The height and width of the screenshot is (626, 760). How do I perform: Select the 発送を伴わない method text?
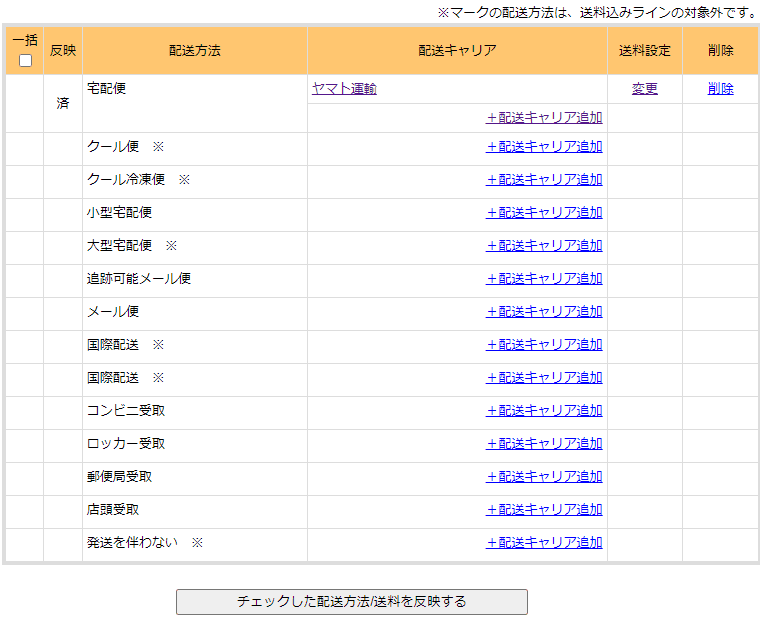(132, 542)
